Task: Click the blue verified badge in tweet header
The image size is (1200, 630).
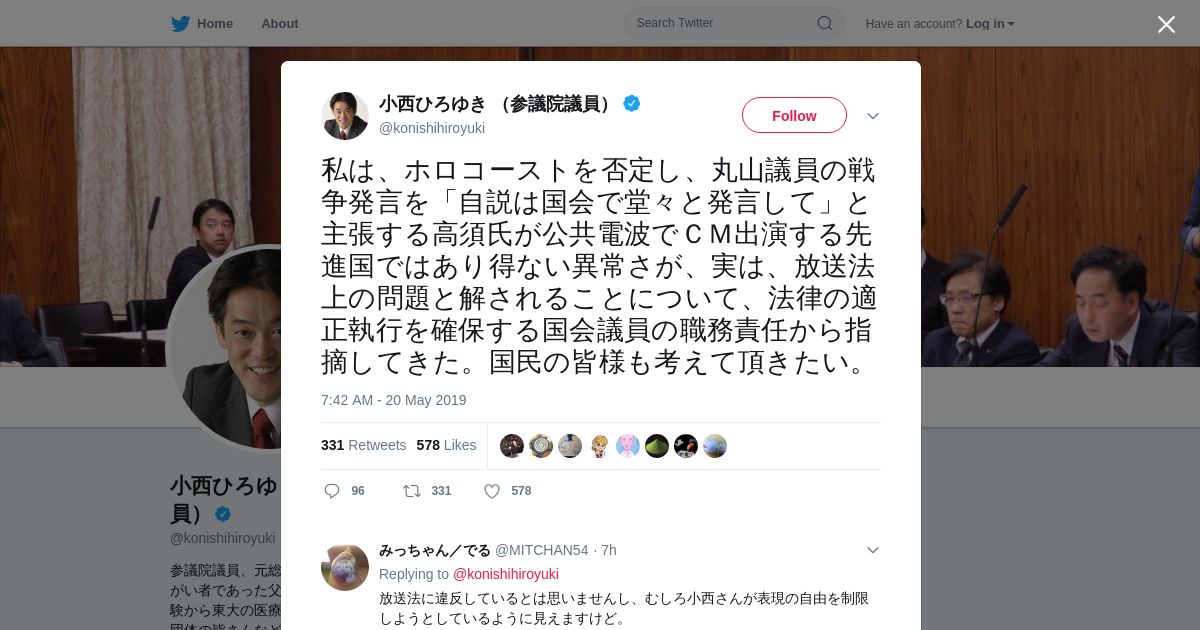Action: click(632, 103)
